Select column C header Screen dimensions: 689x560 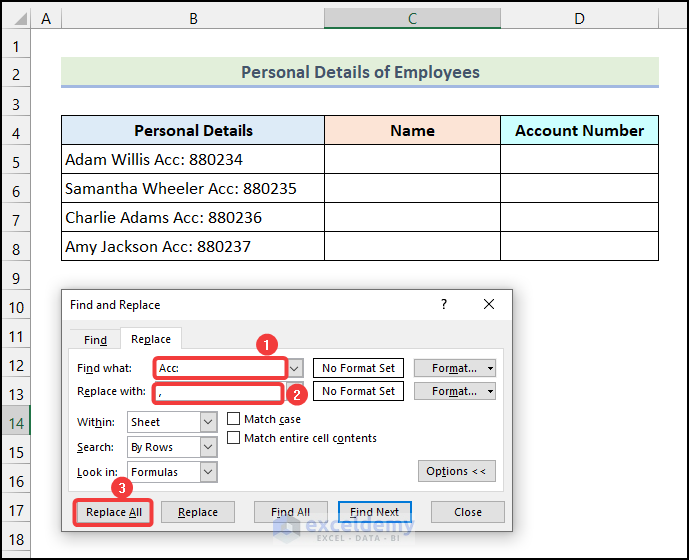(x=412, y=18)
